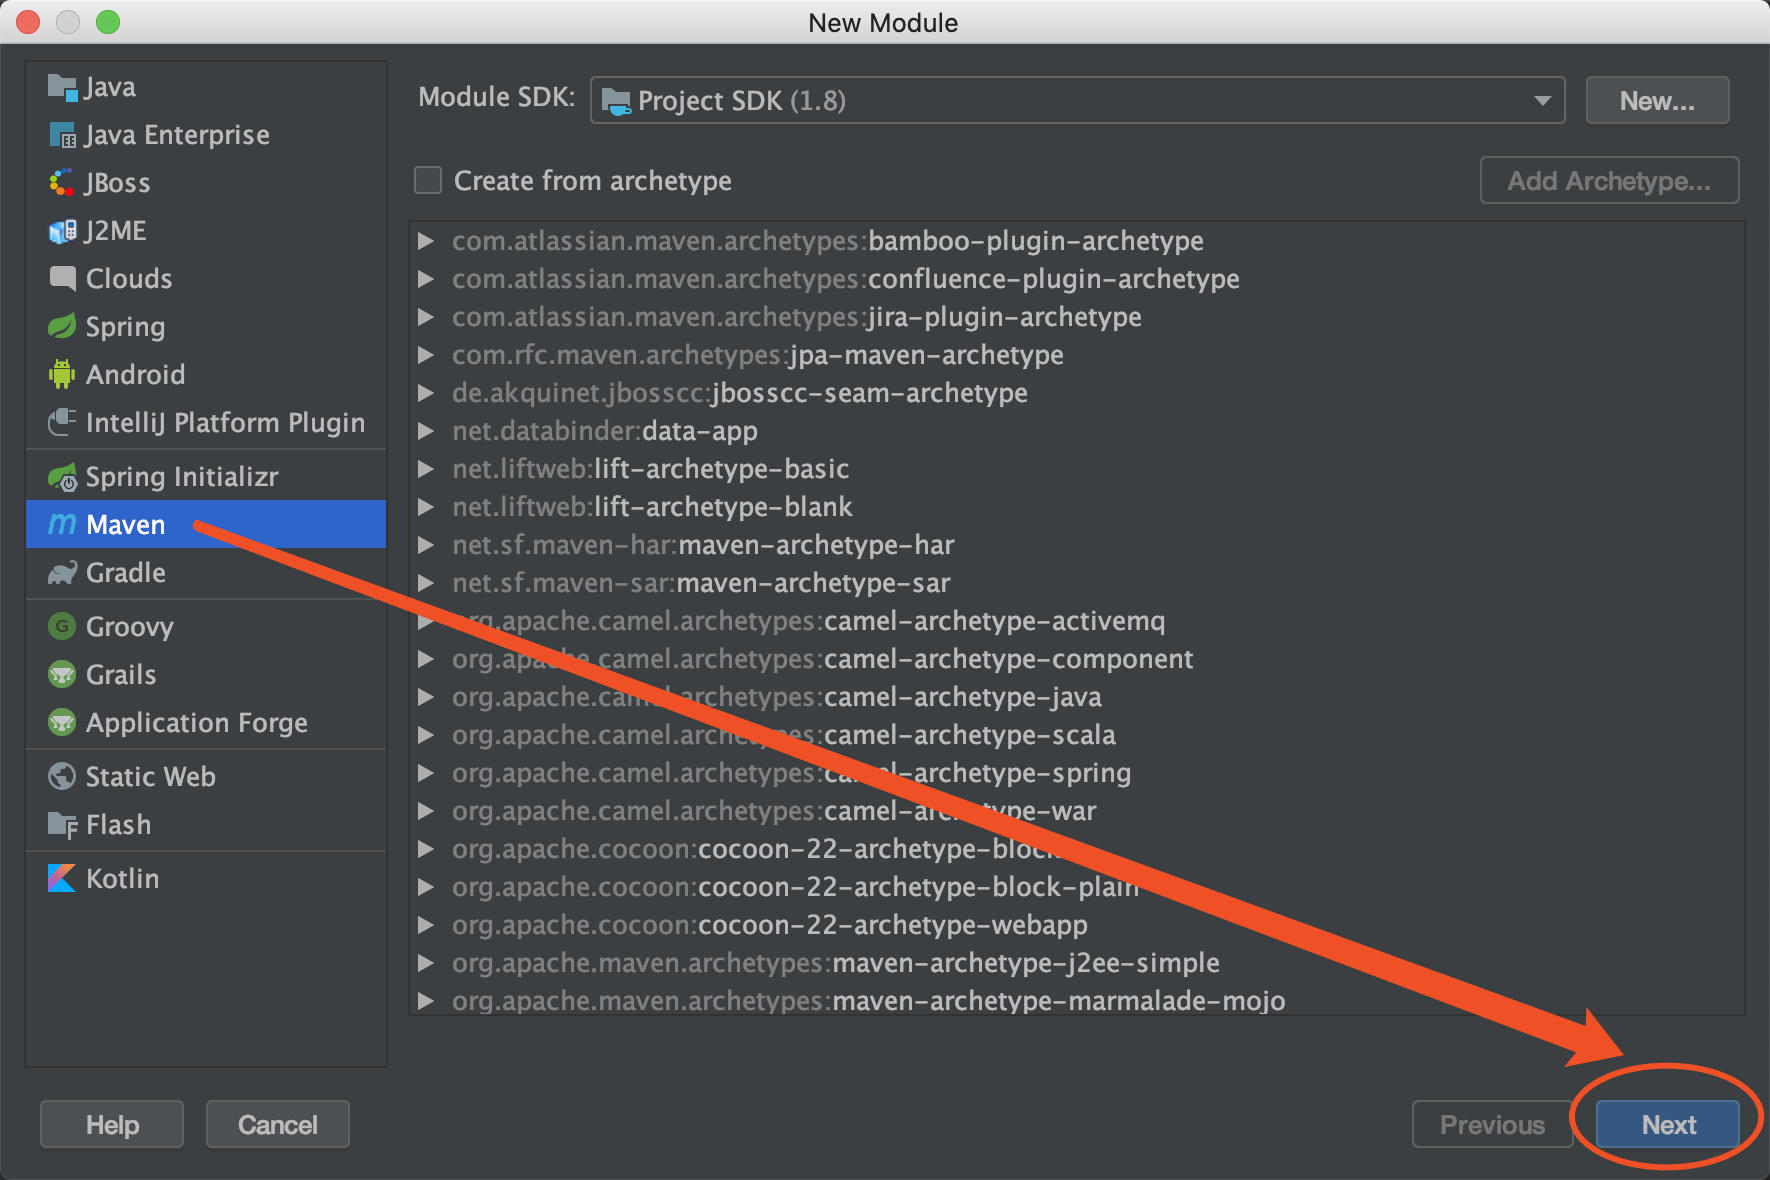Click the New... SDK button
Screen dimensions: 1770x1180
tap(1656, 101)
